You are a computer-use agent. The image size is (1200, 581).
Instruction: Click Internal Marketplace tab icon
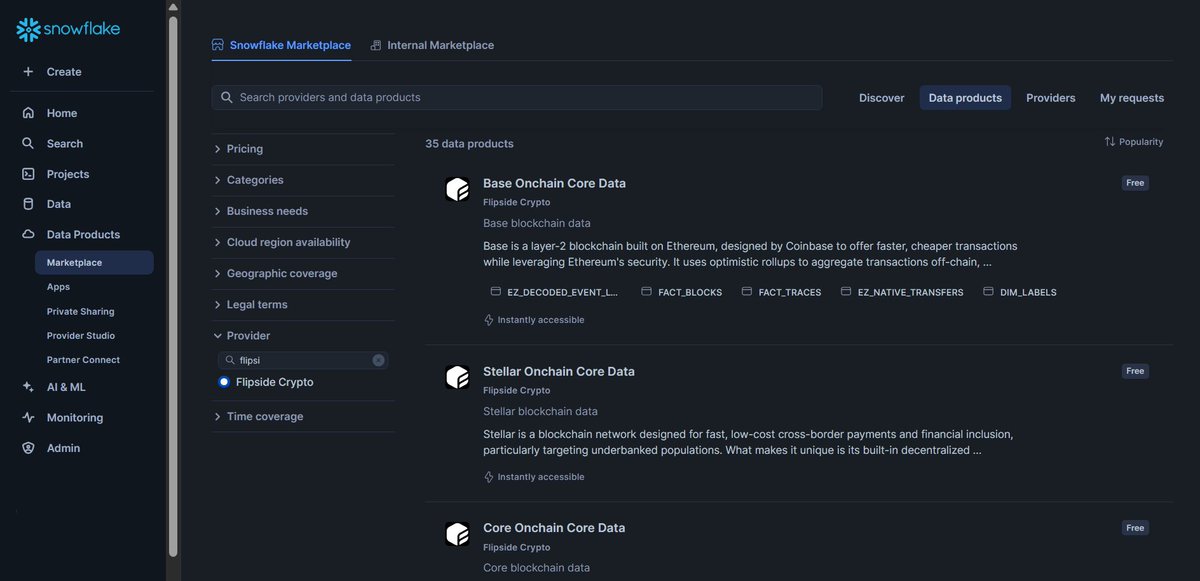tap(376, 45)
